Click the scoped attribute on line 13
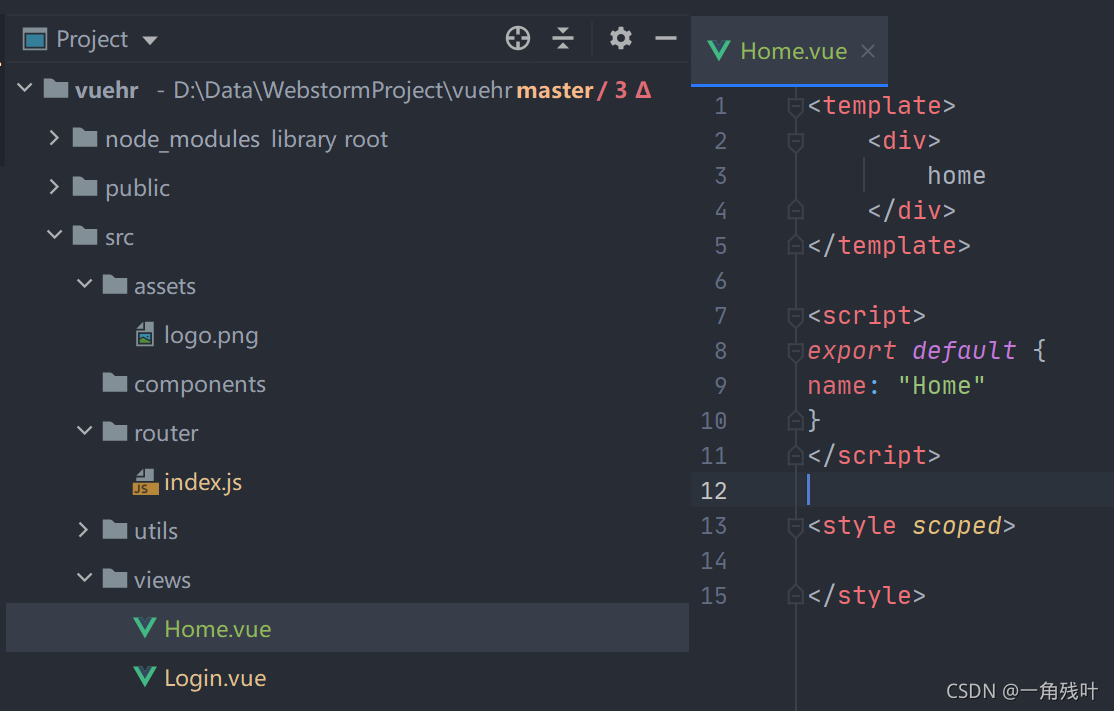The image size is (1114, 711). pyautogui.click(x=957, y=526)
